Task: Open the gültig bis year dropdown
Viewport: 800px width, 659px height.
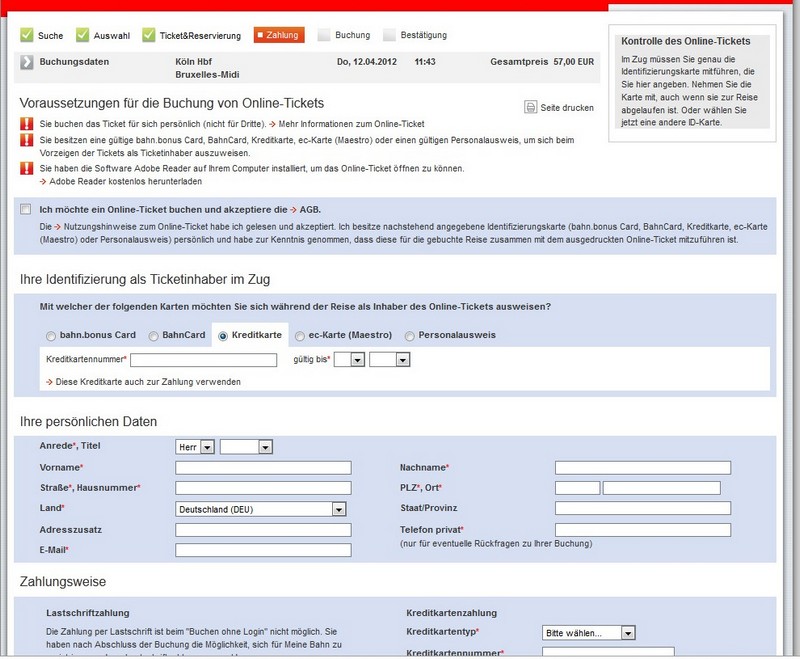Action: 390,360
